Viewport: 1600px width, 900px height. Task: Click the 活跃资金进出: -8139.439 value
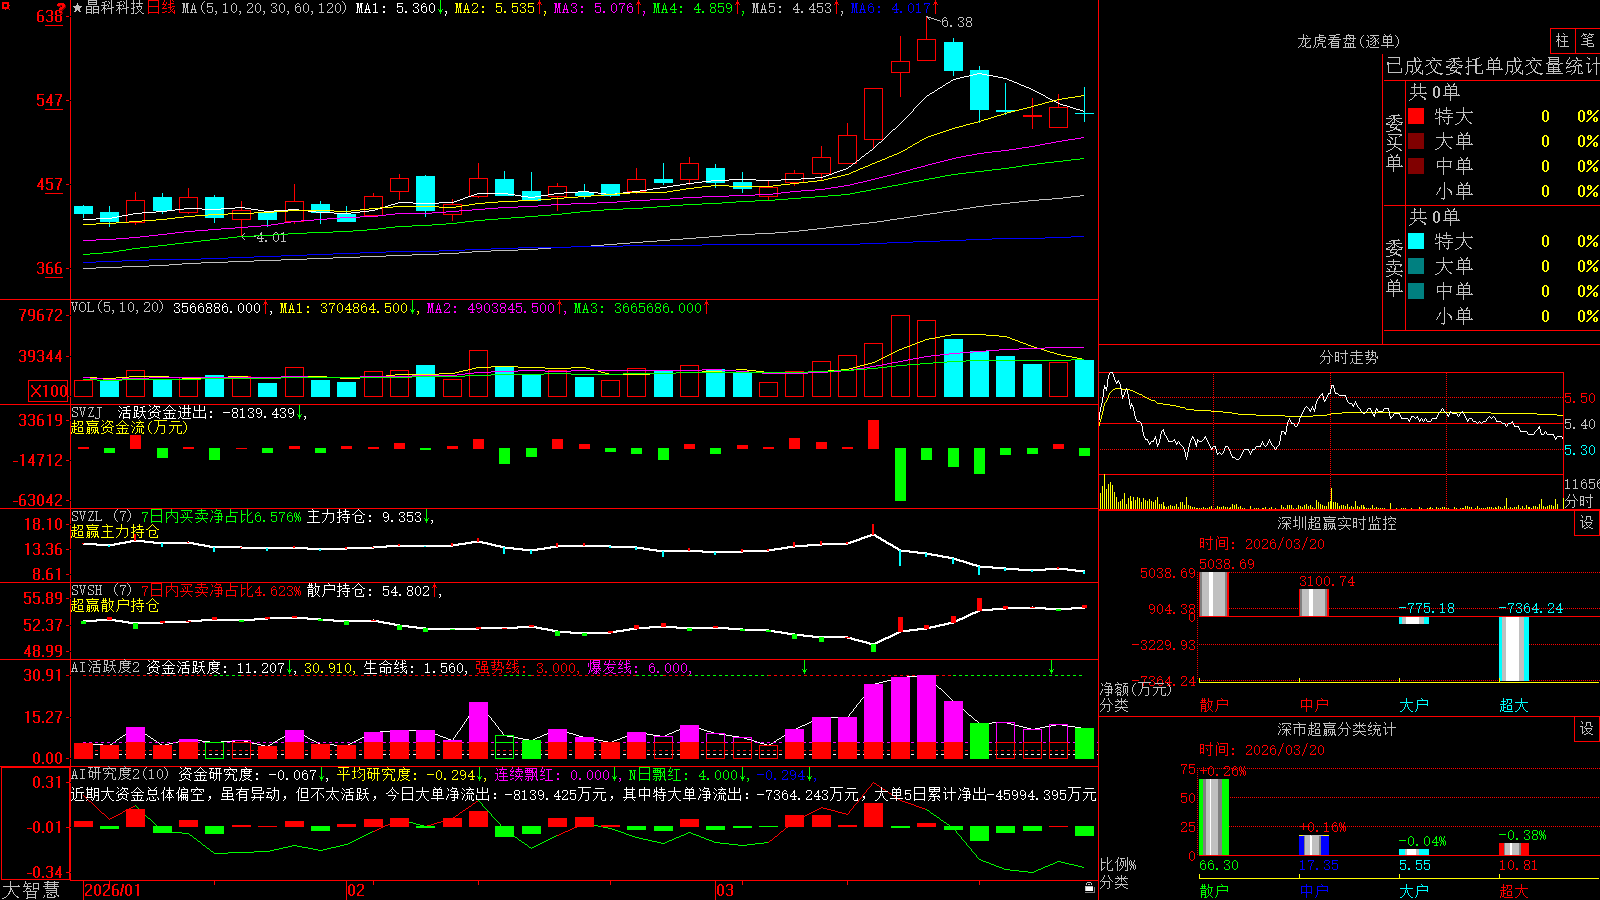coord(207,412)
